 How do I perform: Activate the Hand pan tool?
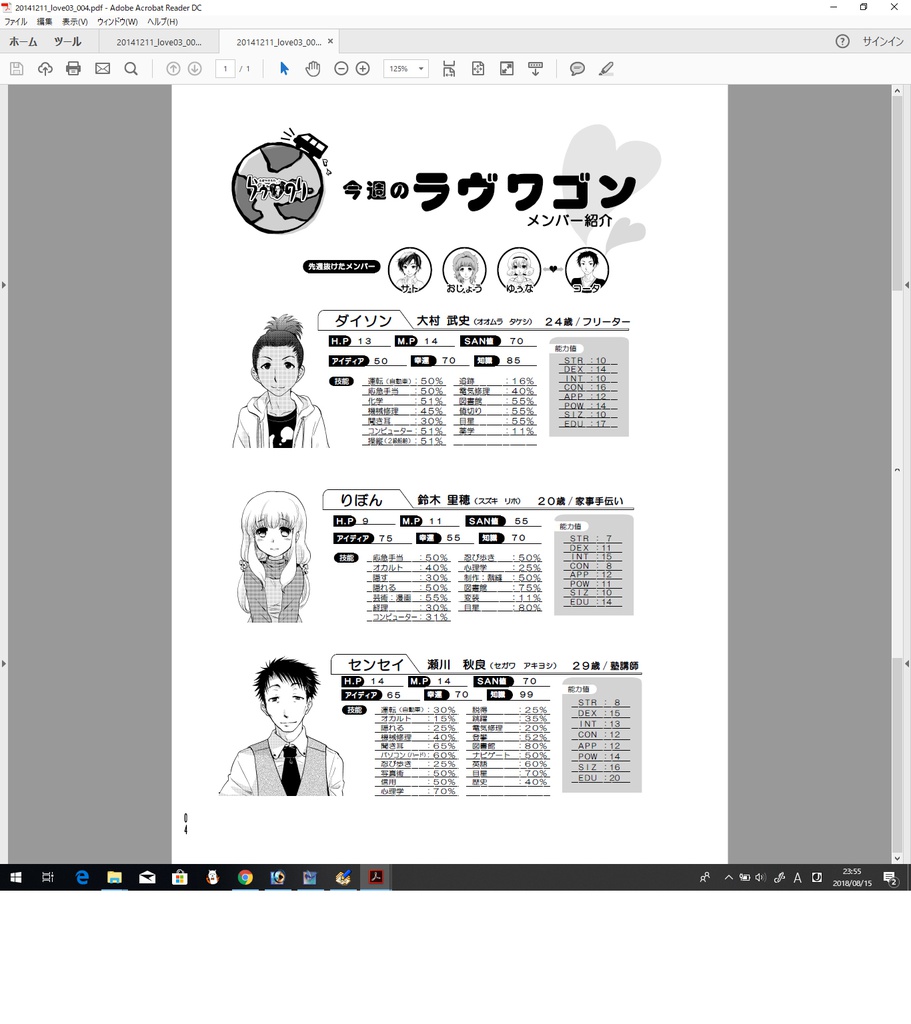[x=313, y=69]
